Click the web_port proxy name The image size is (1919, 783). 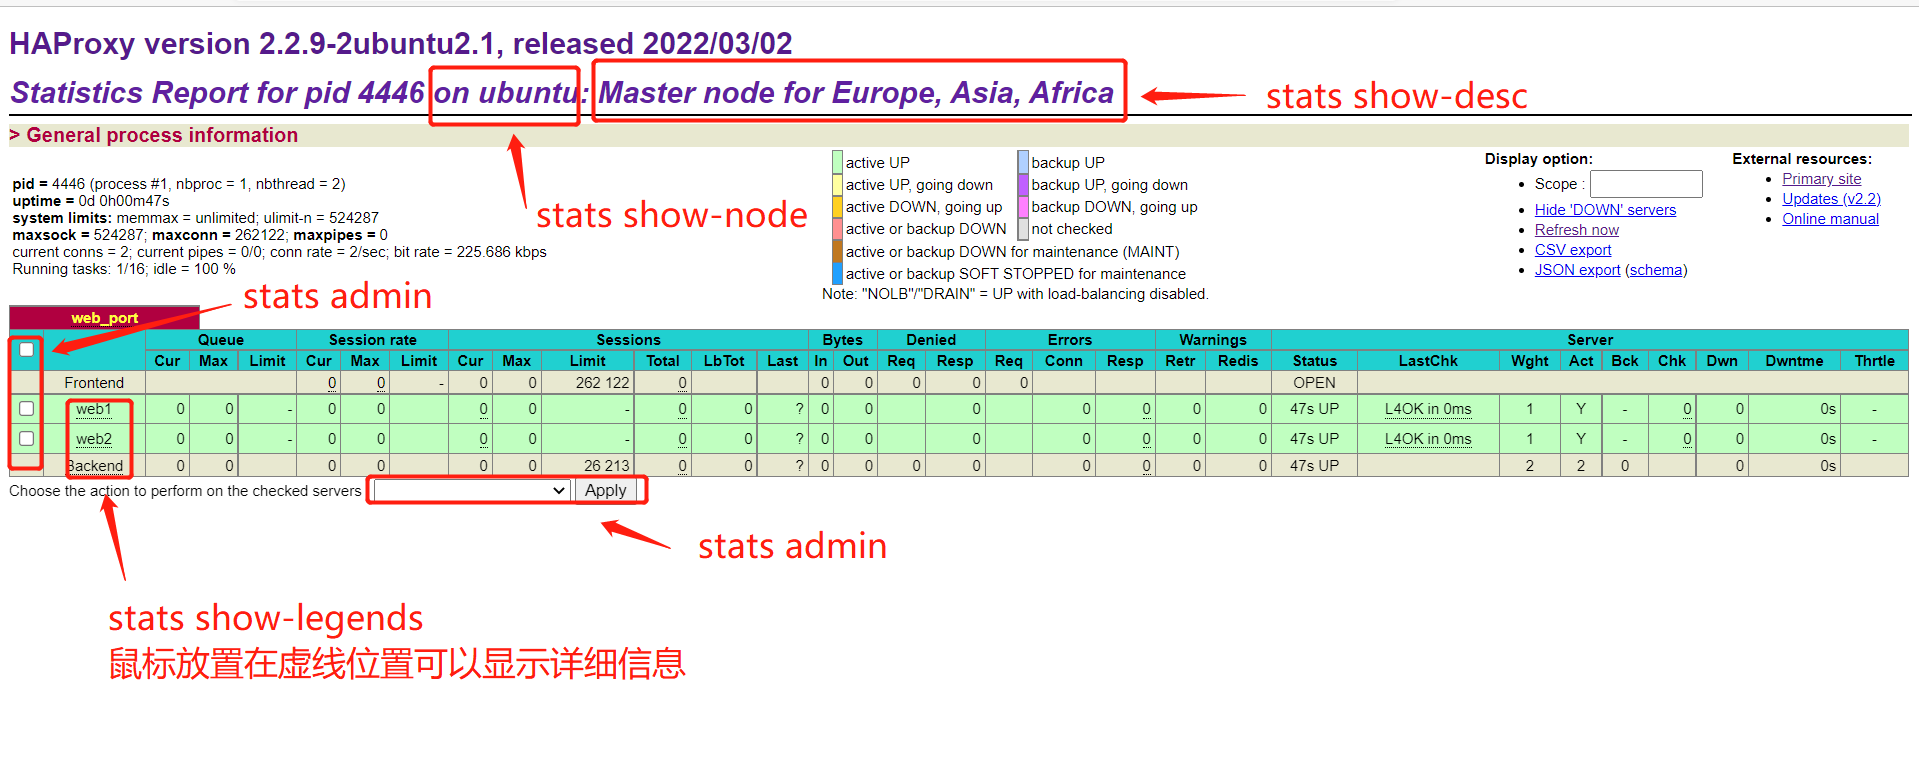[x=104, y=318]
